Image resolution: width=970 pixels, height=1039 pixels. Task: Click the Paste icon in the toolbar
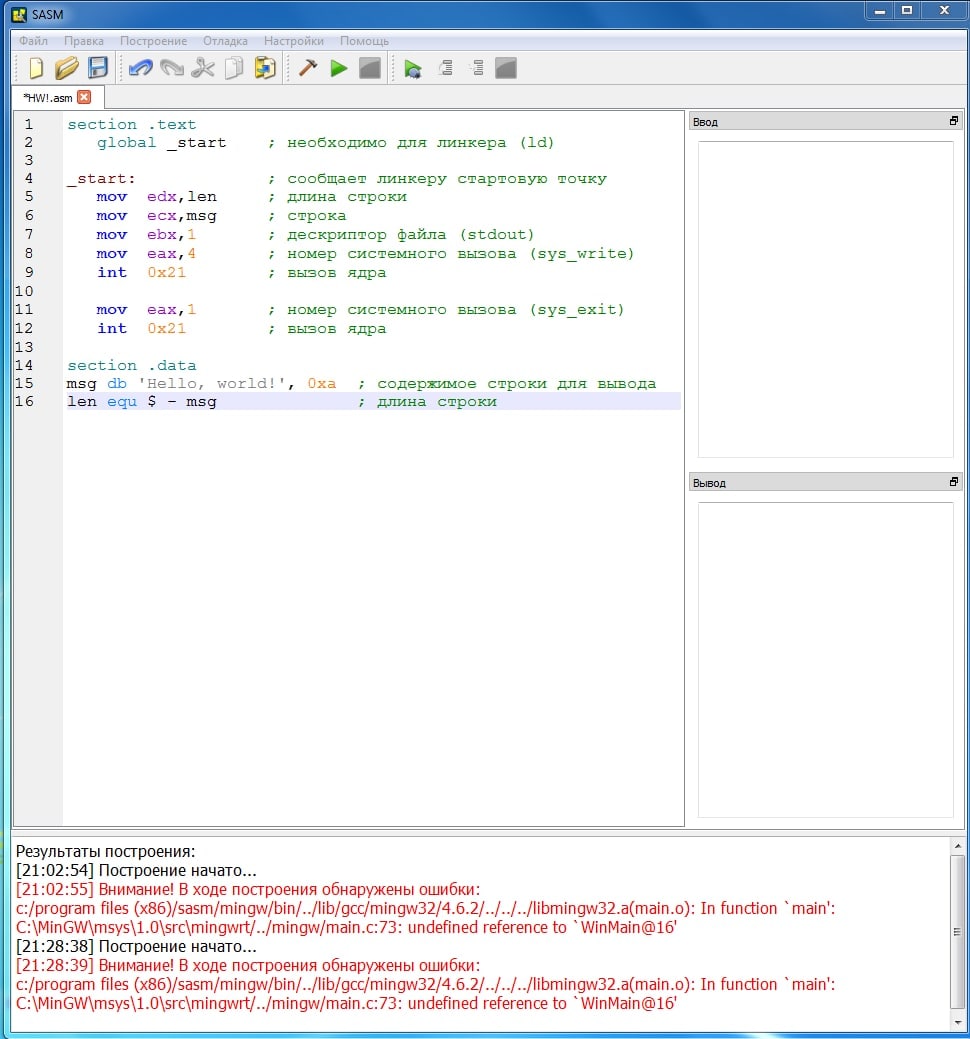(265, 68)
